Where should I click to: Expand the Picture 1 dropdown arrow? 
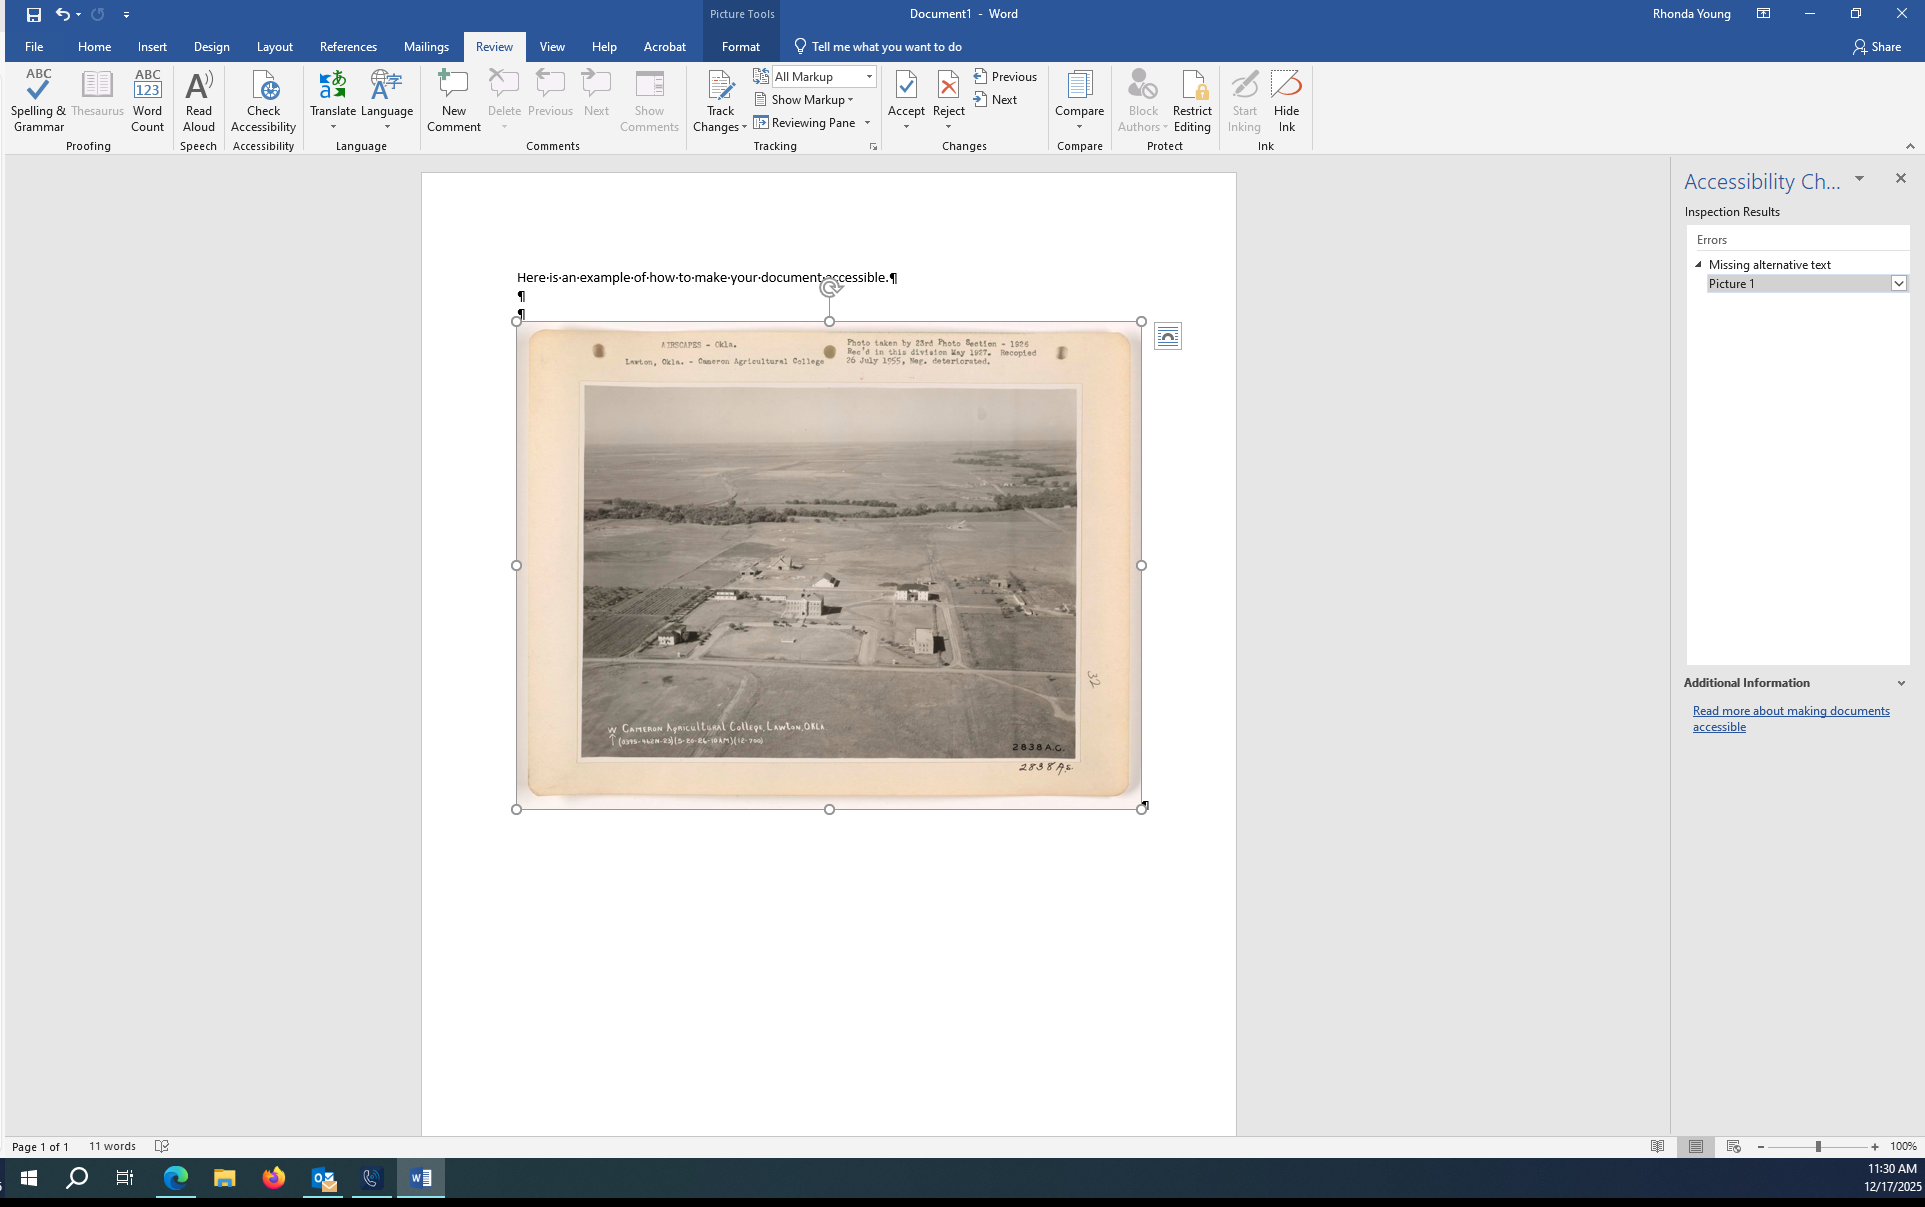[1898, 284]
